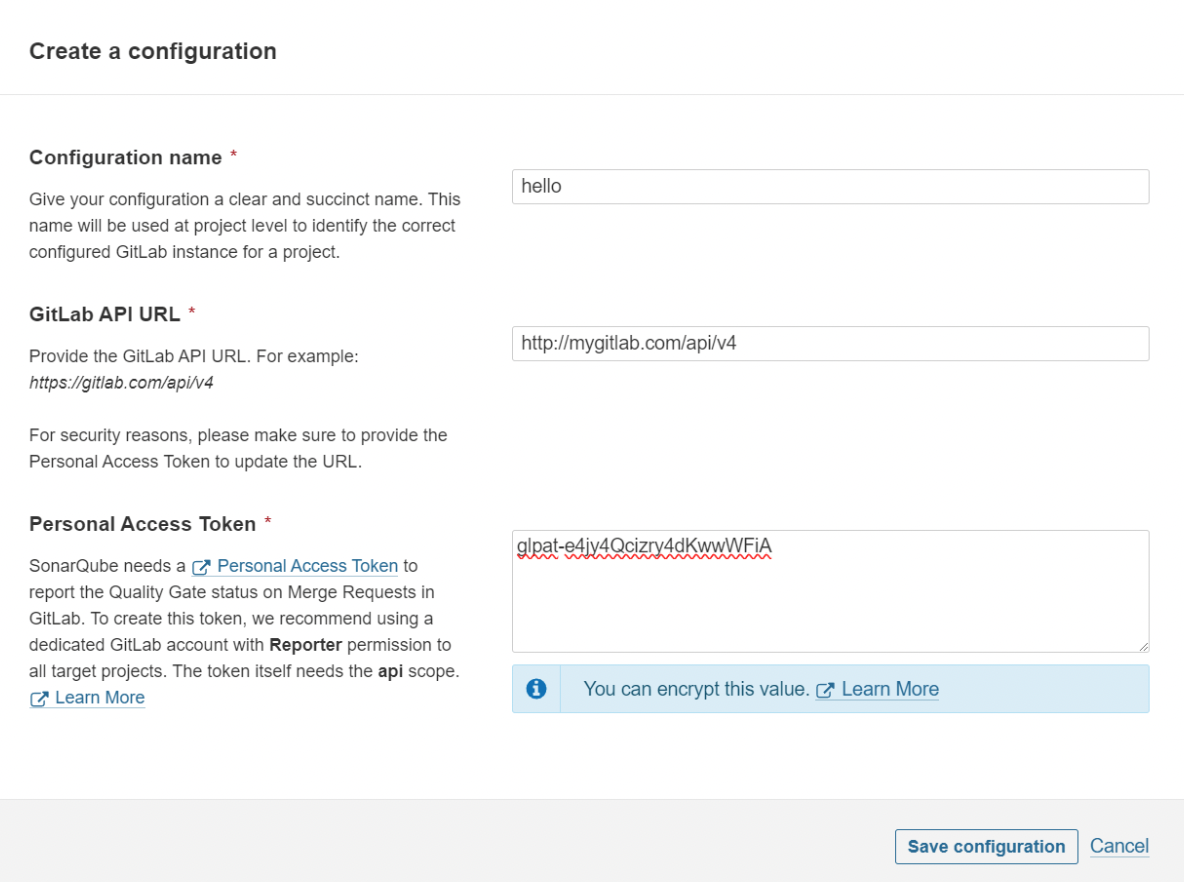Click external-link icon beside the description's Learn More

tap(39, 699)
